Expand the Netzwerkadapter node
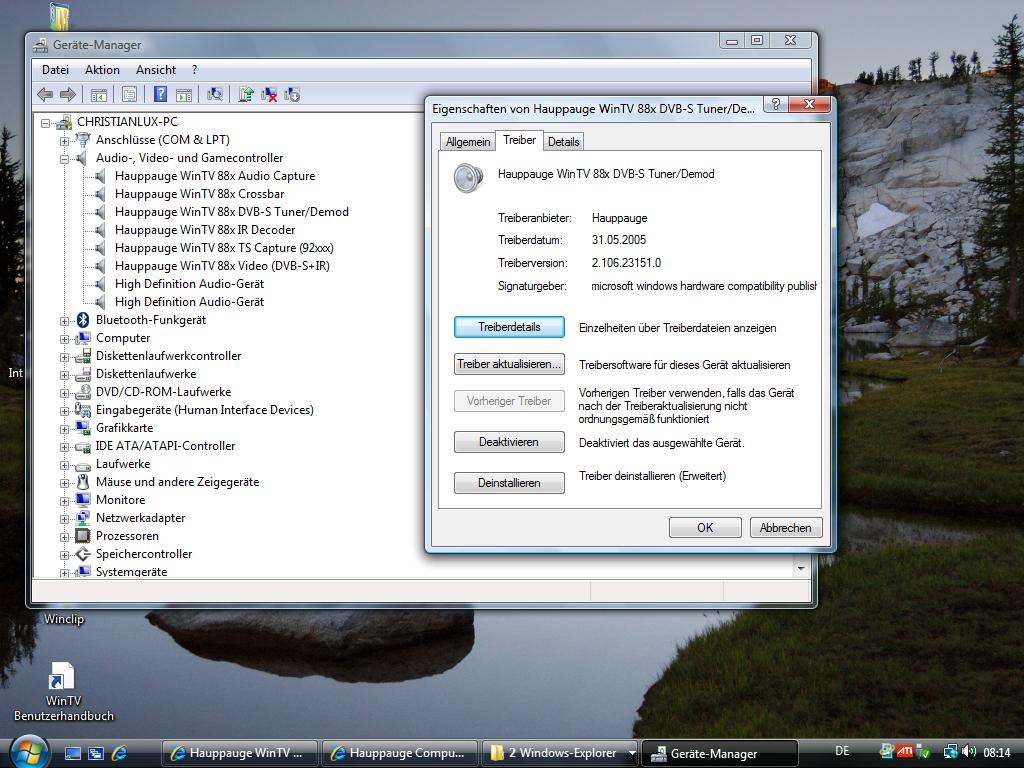 tap(64, 519)
